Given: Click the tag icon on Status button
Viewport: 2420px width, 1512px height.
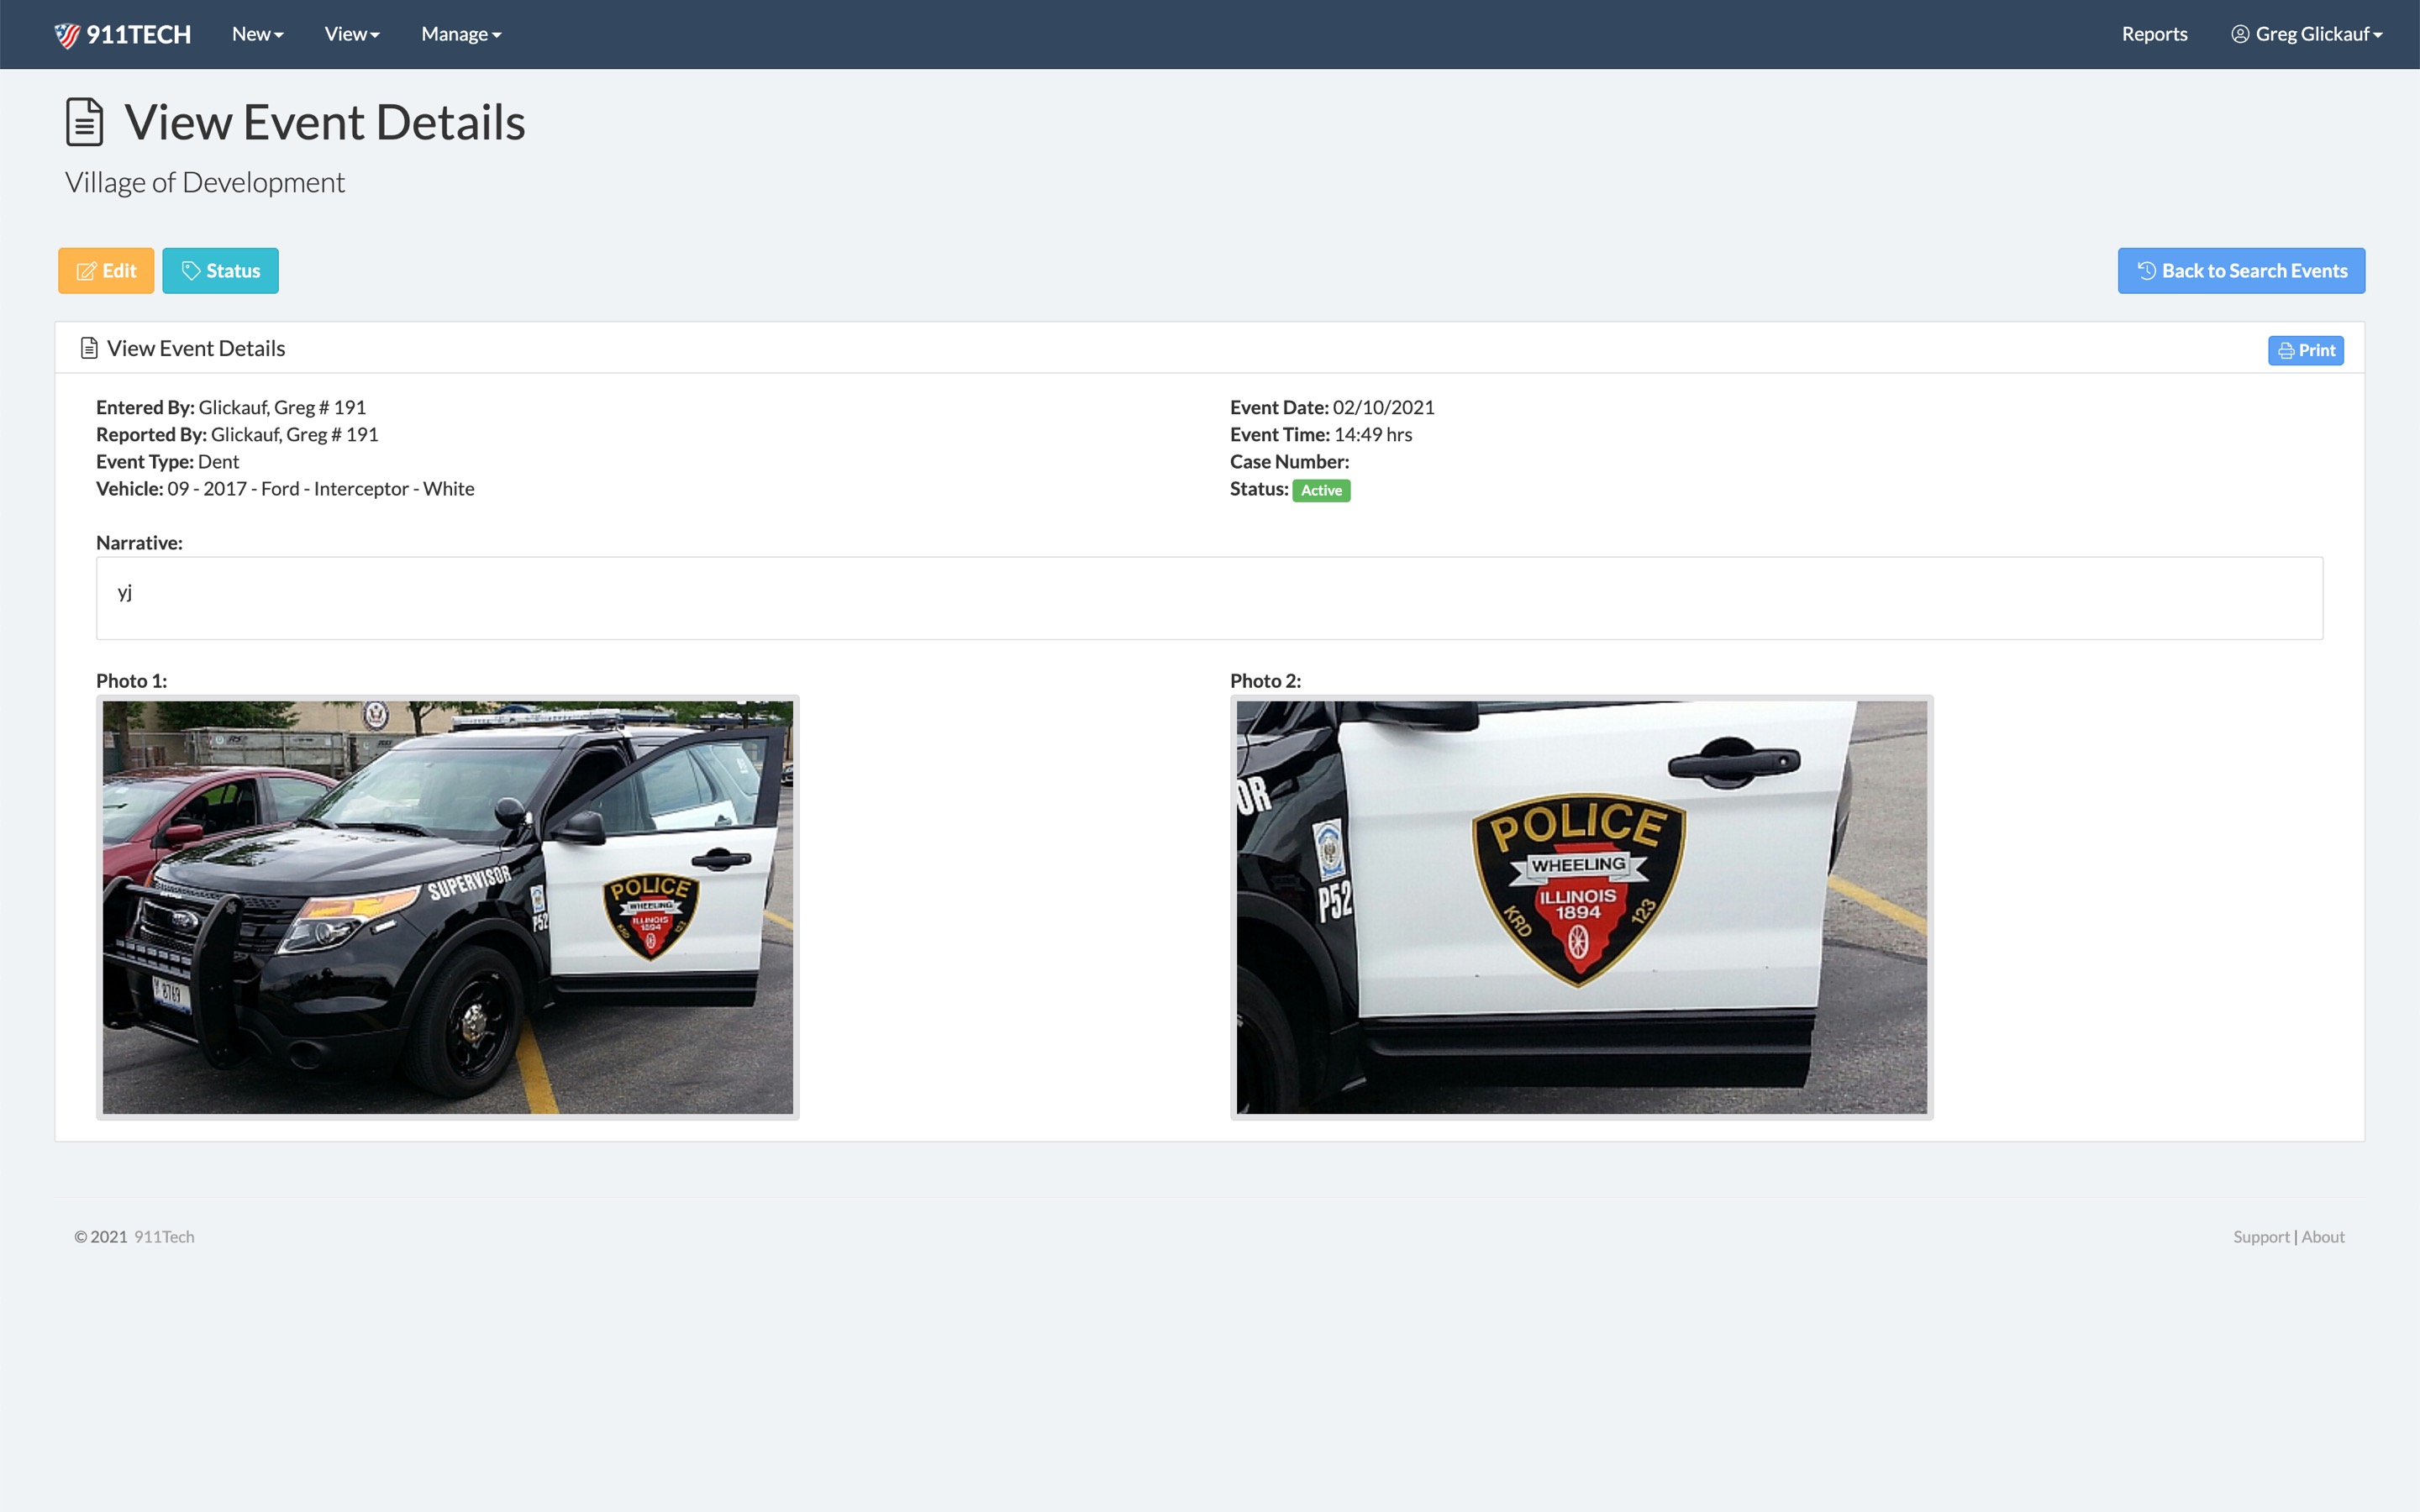Looking at the screenshot, I should click(191, 271).
